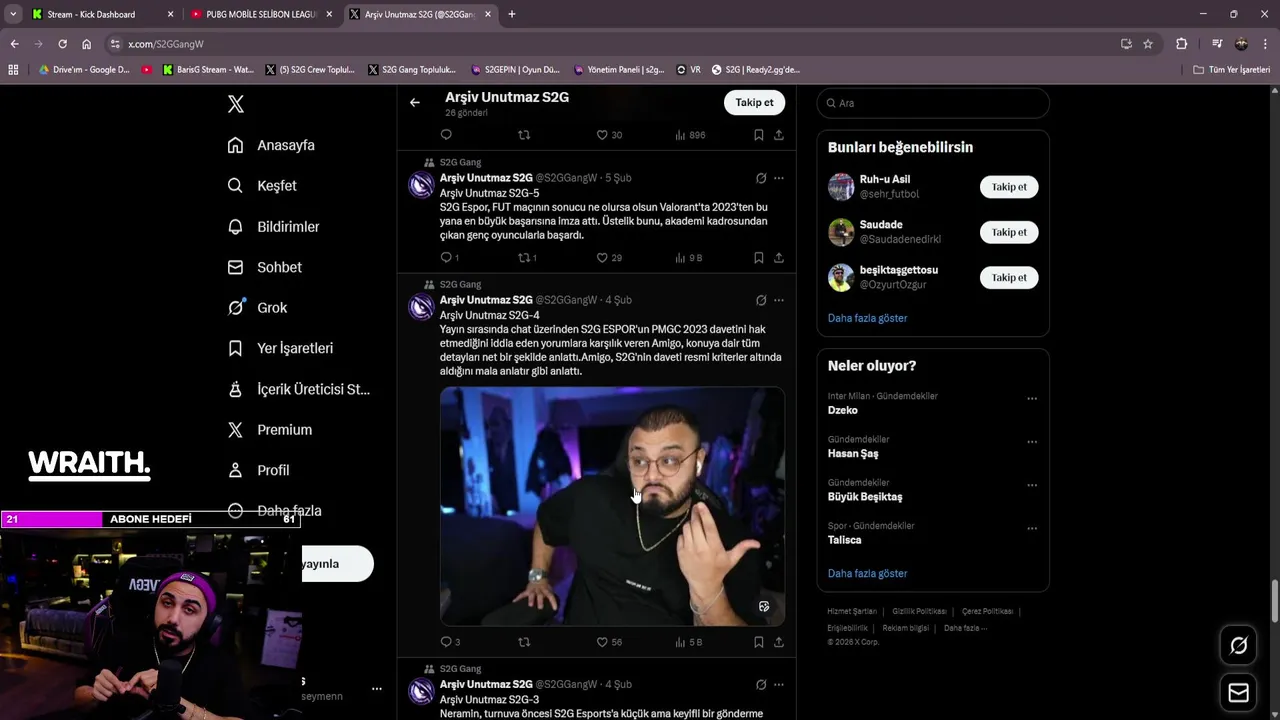This screenshot has height=720, width=1280.
Task: Click the X logo in sidebar
Action: click(x=235, y=104)
